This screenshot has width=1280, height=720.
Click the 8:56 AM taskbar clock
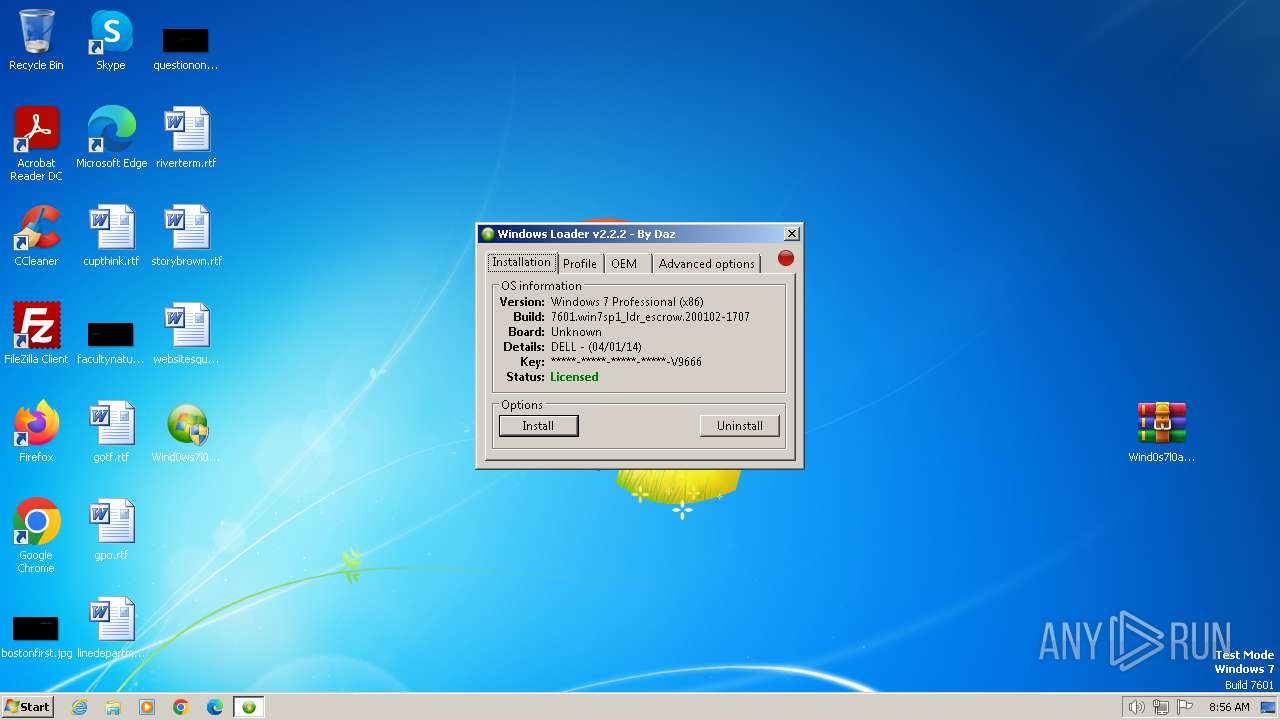(1229, 707)
